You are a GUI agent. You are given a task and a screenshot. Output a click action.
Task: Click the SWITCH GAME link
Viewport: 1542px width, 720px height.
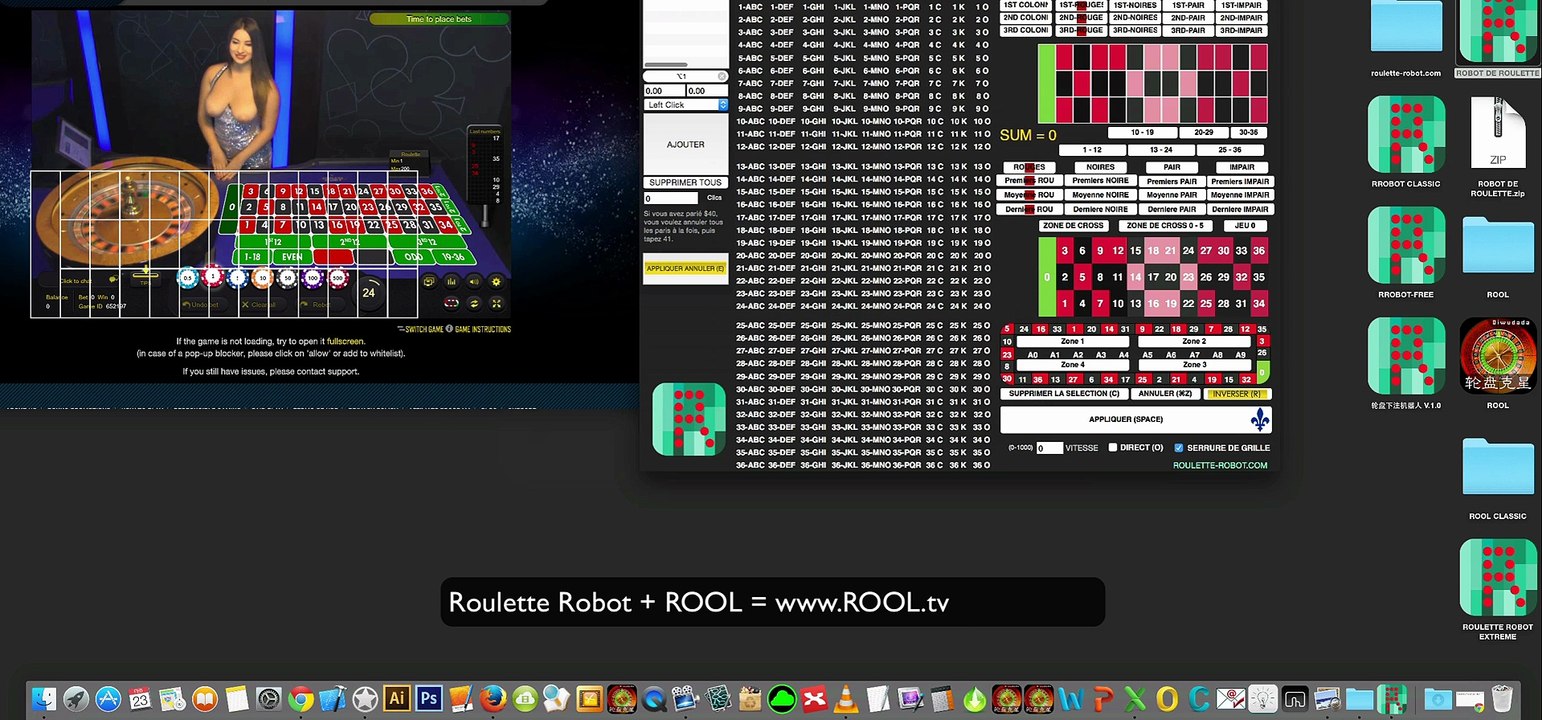(x=424, y=329)
